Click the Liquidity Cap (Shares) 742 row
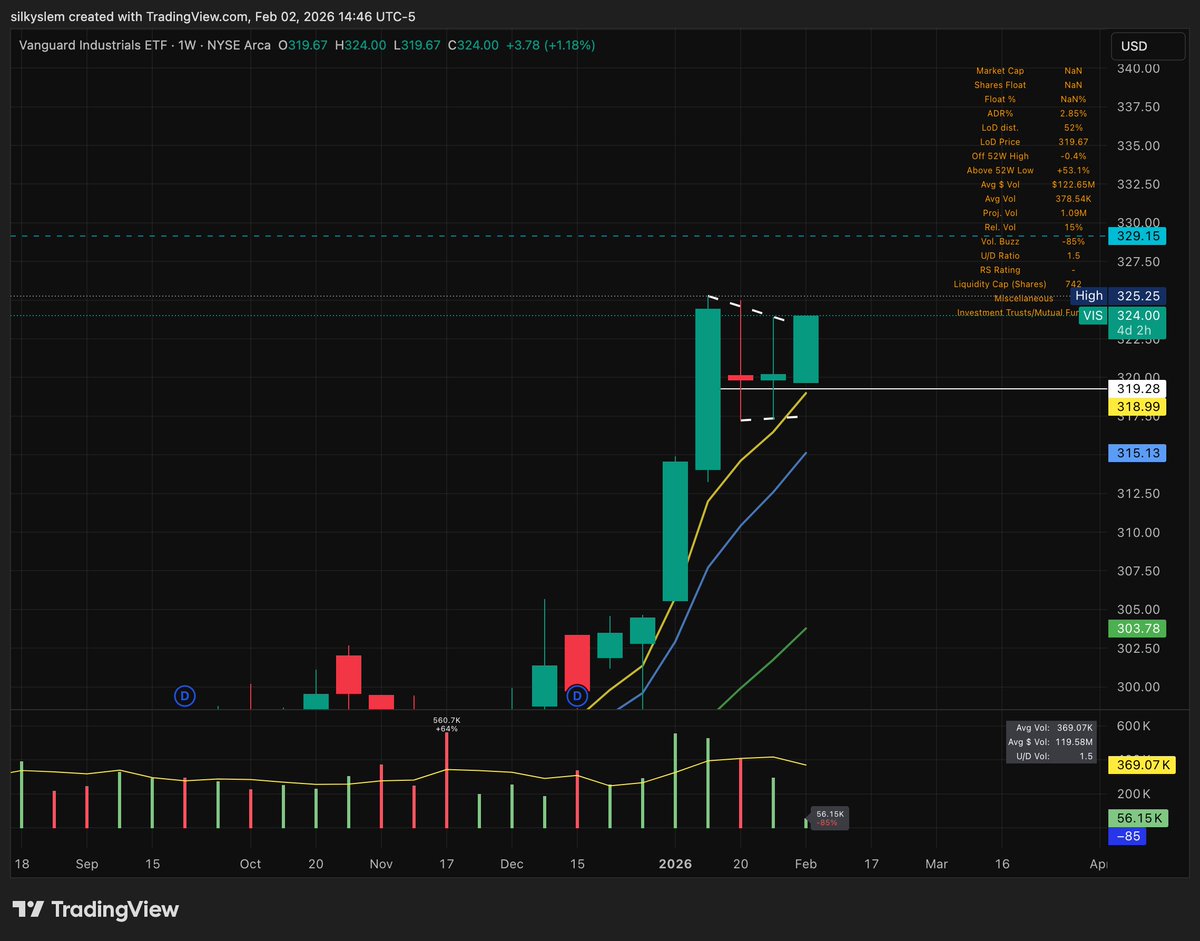 tap(1020, 284)
